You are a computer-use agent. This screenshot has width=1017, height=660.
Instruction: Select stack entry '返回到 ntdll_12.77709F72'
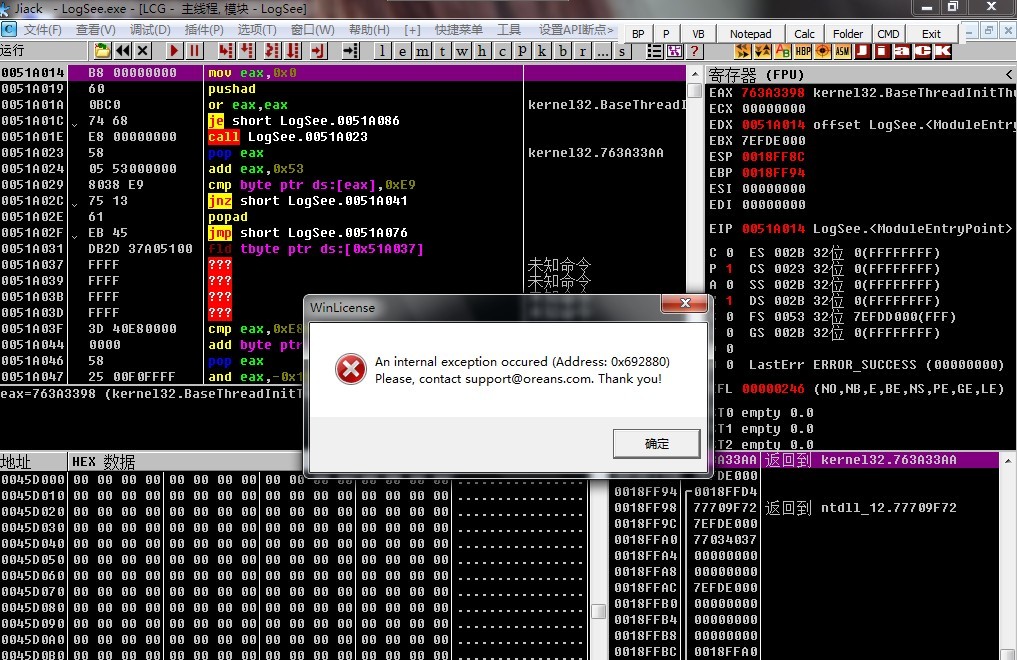pos(860,508)
